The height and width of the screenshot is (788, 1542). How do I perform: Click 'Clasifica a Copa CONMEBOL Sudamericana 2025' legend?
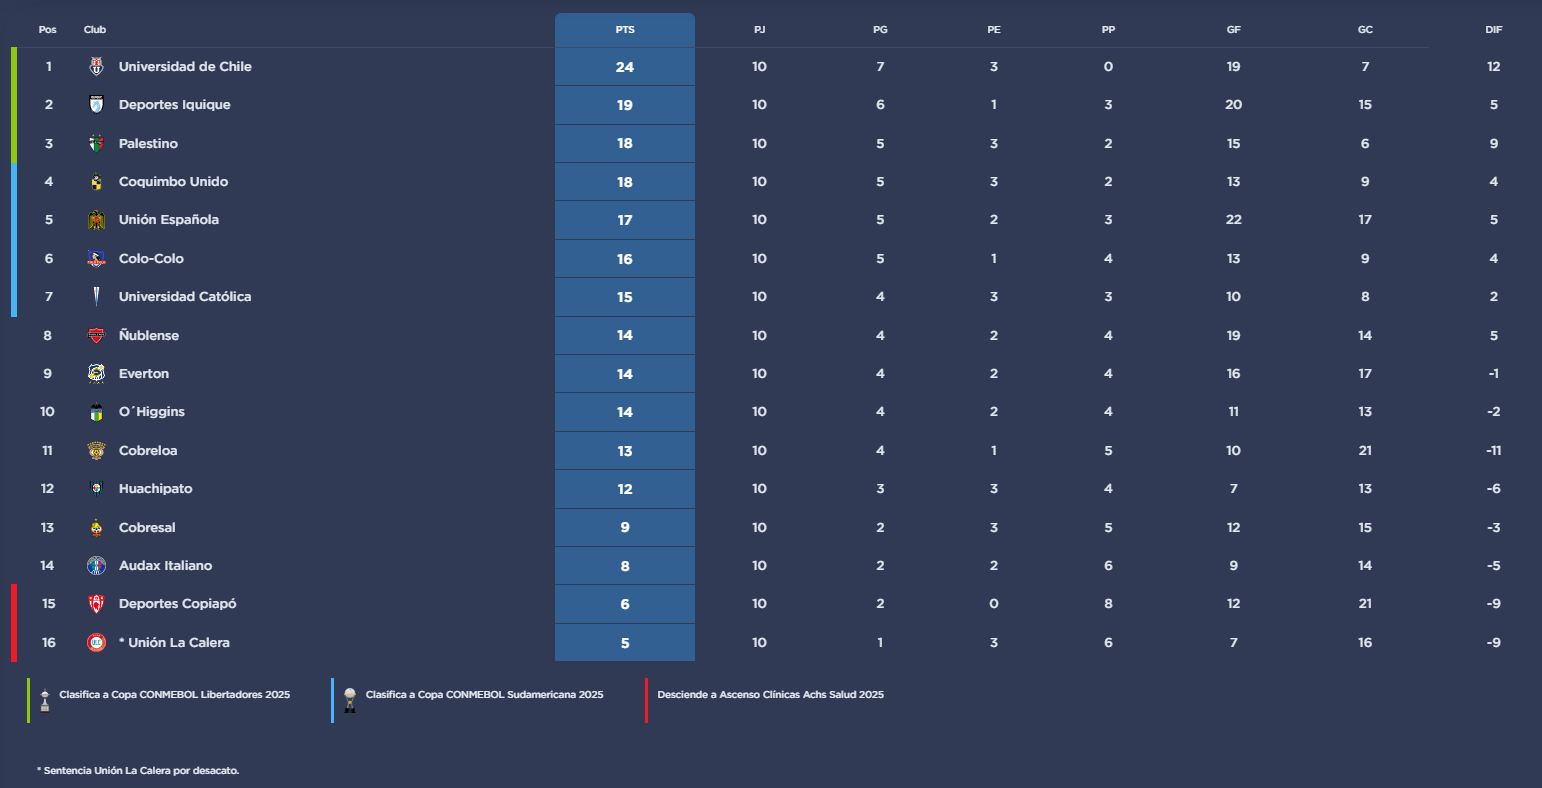click(x=485, y=695)
